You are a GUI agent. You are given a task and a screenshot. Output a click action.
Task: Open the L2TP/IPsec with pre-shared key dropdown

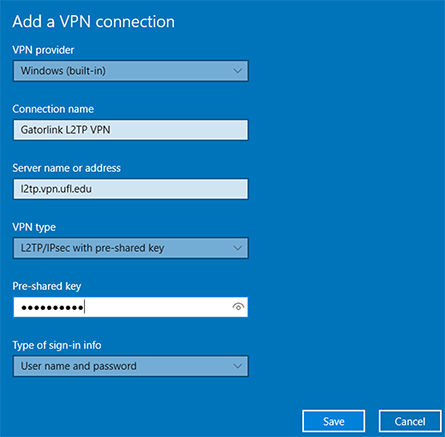[131, 248]
